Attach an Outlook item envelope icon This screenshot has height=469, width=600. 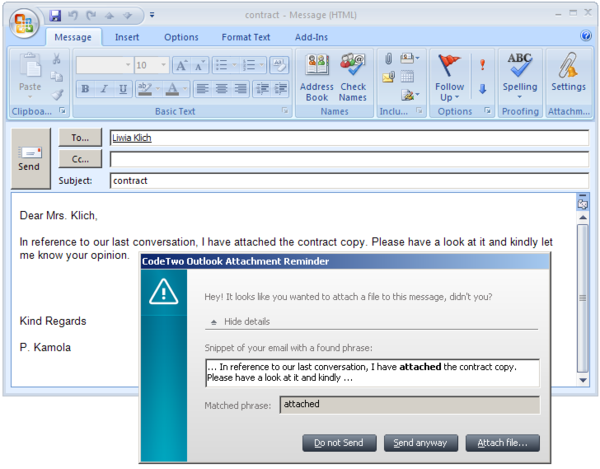point(388,77)
